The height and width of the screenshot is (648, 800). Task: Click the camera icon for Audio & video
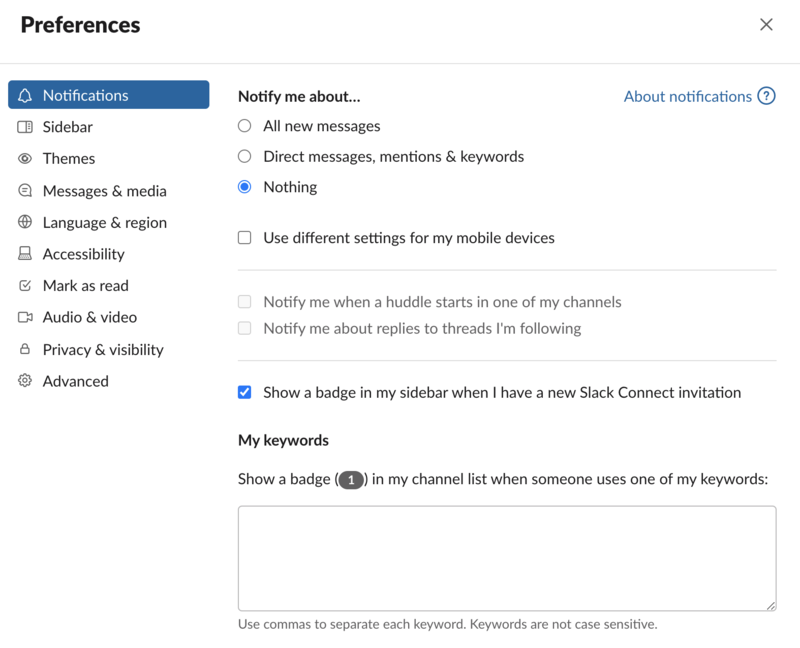(25, 317)
